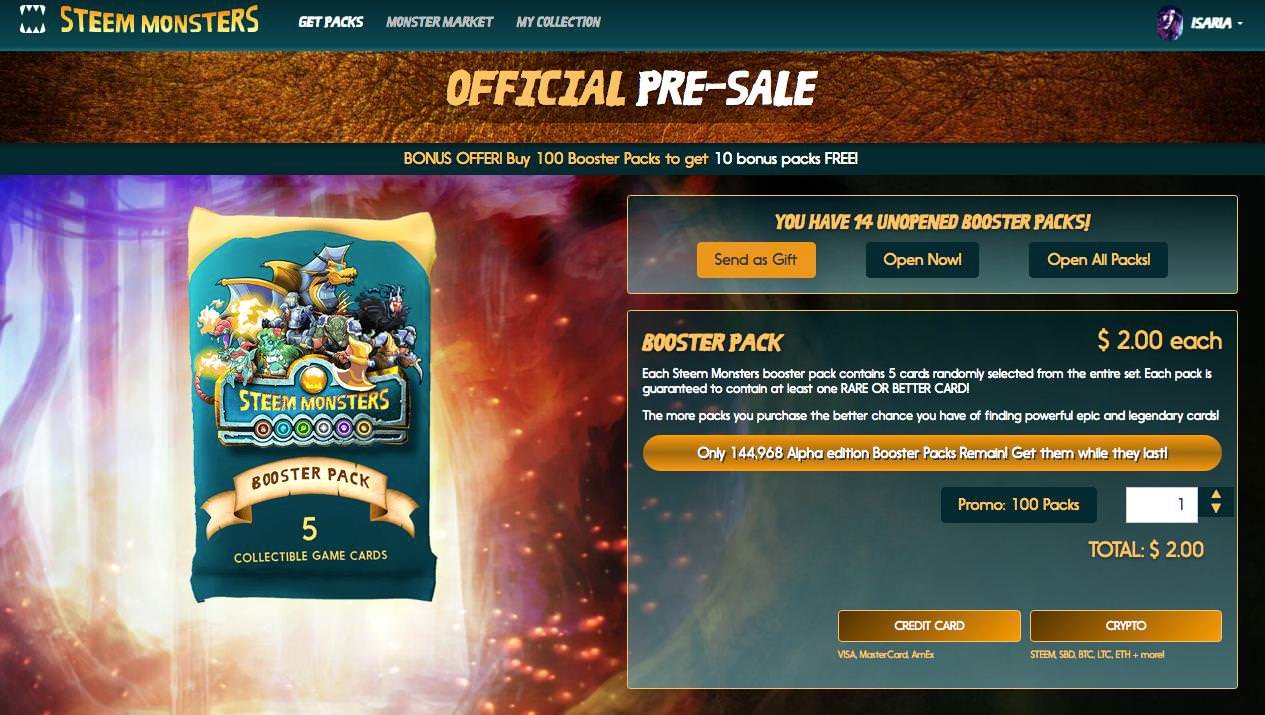Click the Steem Monsters fang logo icon

33,20
